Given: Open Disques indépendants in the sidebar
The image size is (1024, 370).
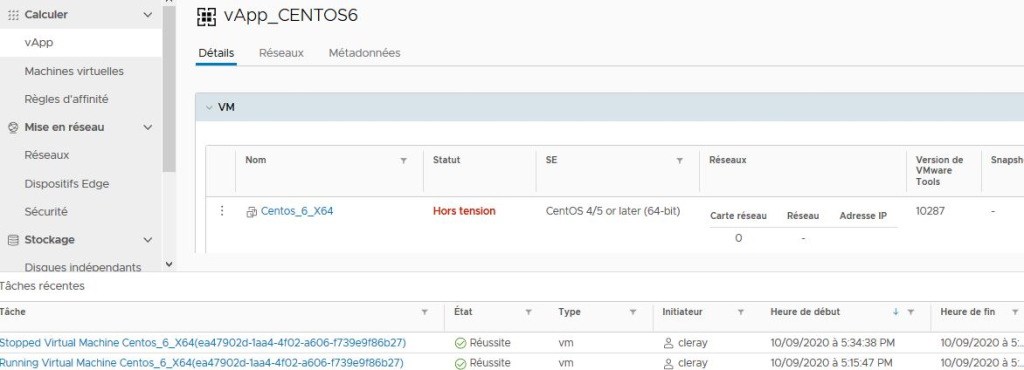Looking at the screenshot, I should pyautogui.click(x=82, y=268).
